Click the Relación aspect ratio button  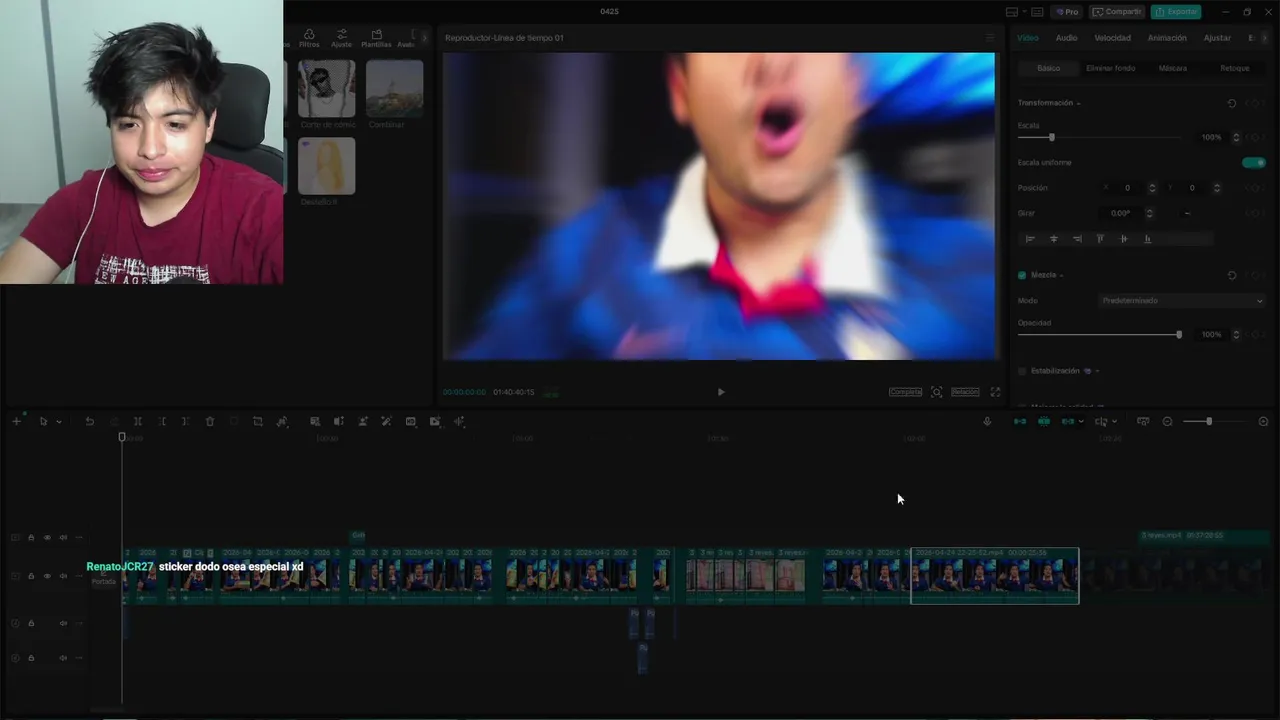click(x=965, y=392)
